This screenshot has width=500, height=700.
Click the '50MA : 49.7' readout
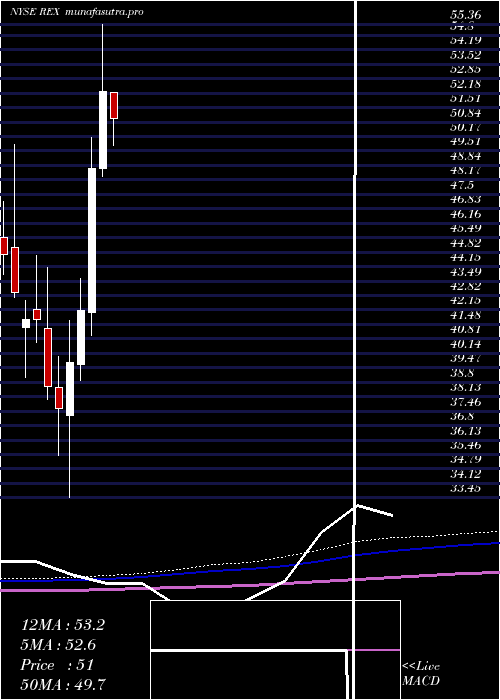tap(64, 684)
